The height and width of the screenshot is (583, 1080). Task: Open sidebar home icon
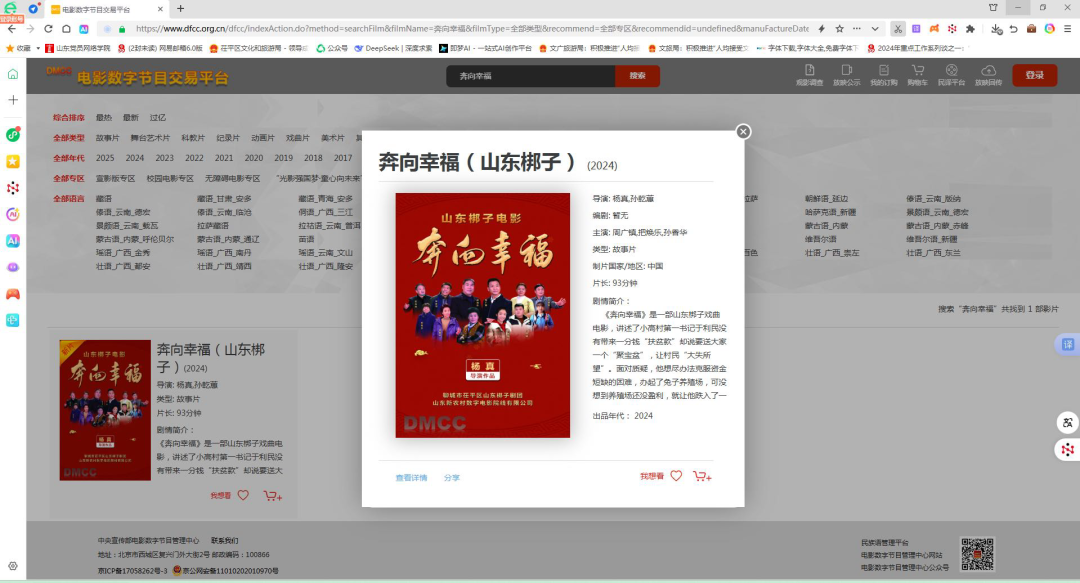tap(12, 74)
